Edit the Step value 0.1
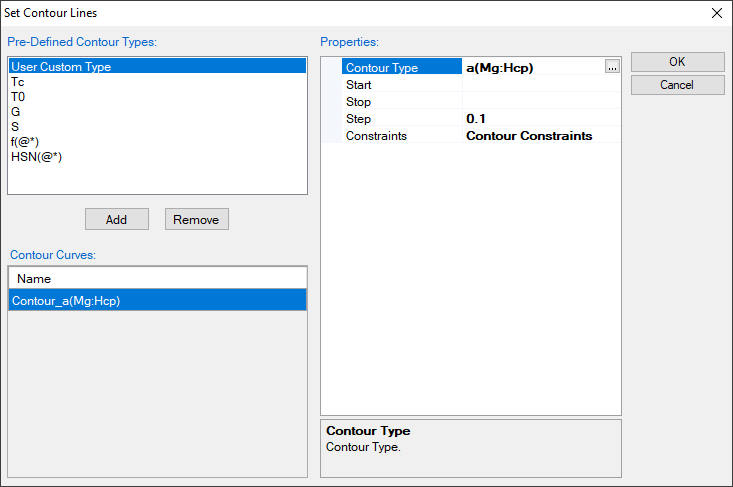This screenshot has width=733, height=487. point(540,119)
